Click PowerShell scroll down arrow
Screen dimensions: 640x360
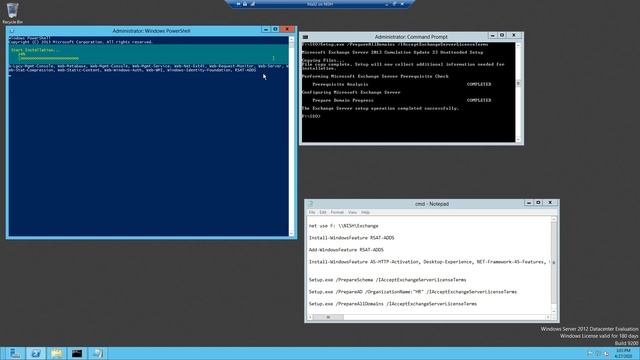point(291,234)
